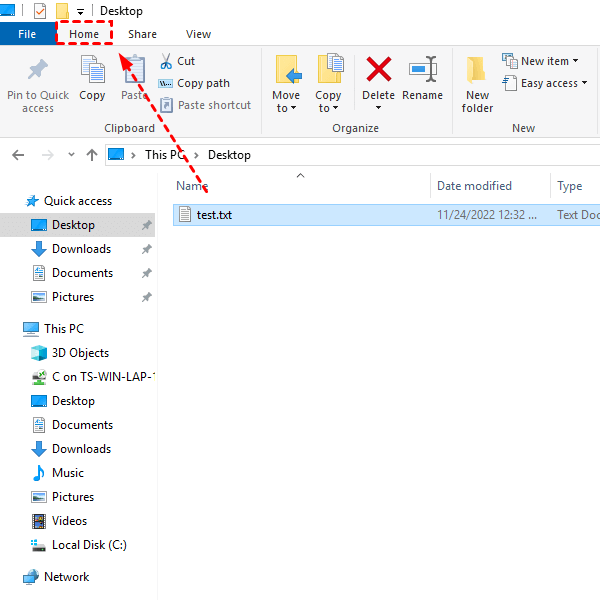Click the Back arrow navigation button
Image resolution: width=600 pixels, height=600 pixels.
click(x=18, y=155)
